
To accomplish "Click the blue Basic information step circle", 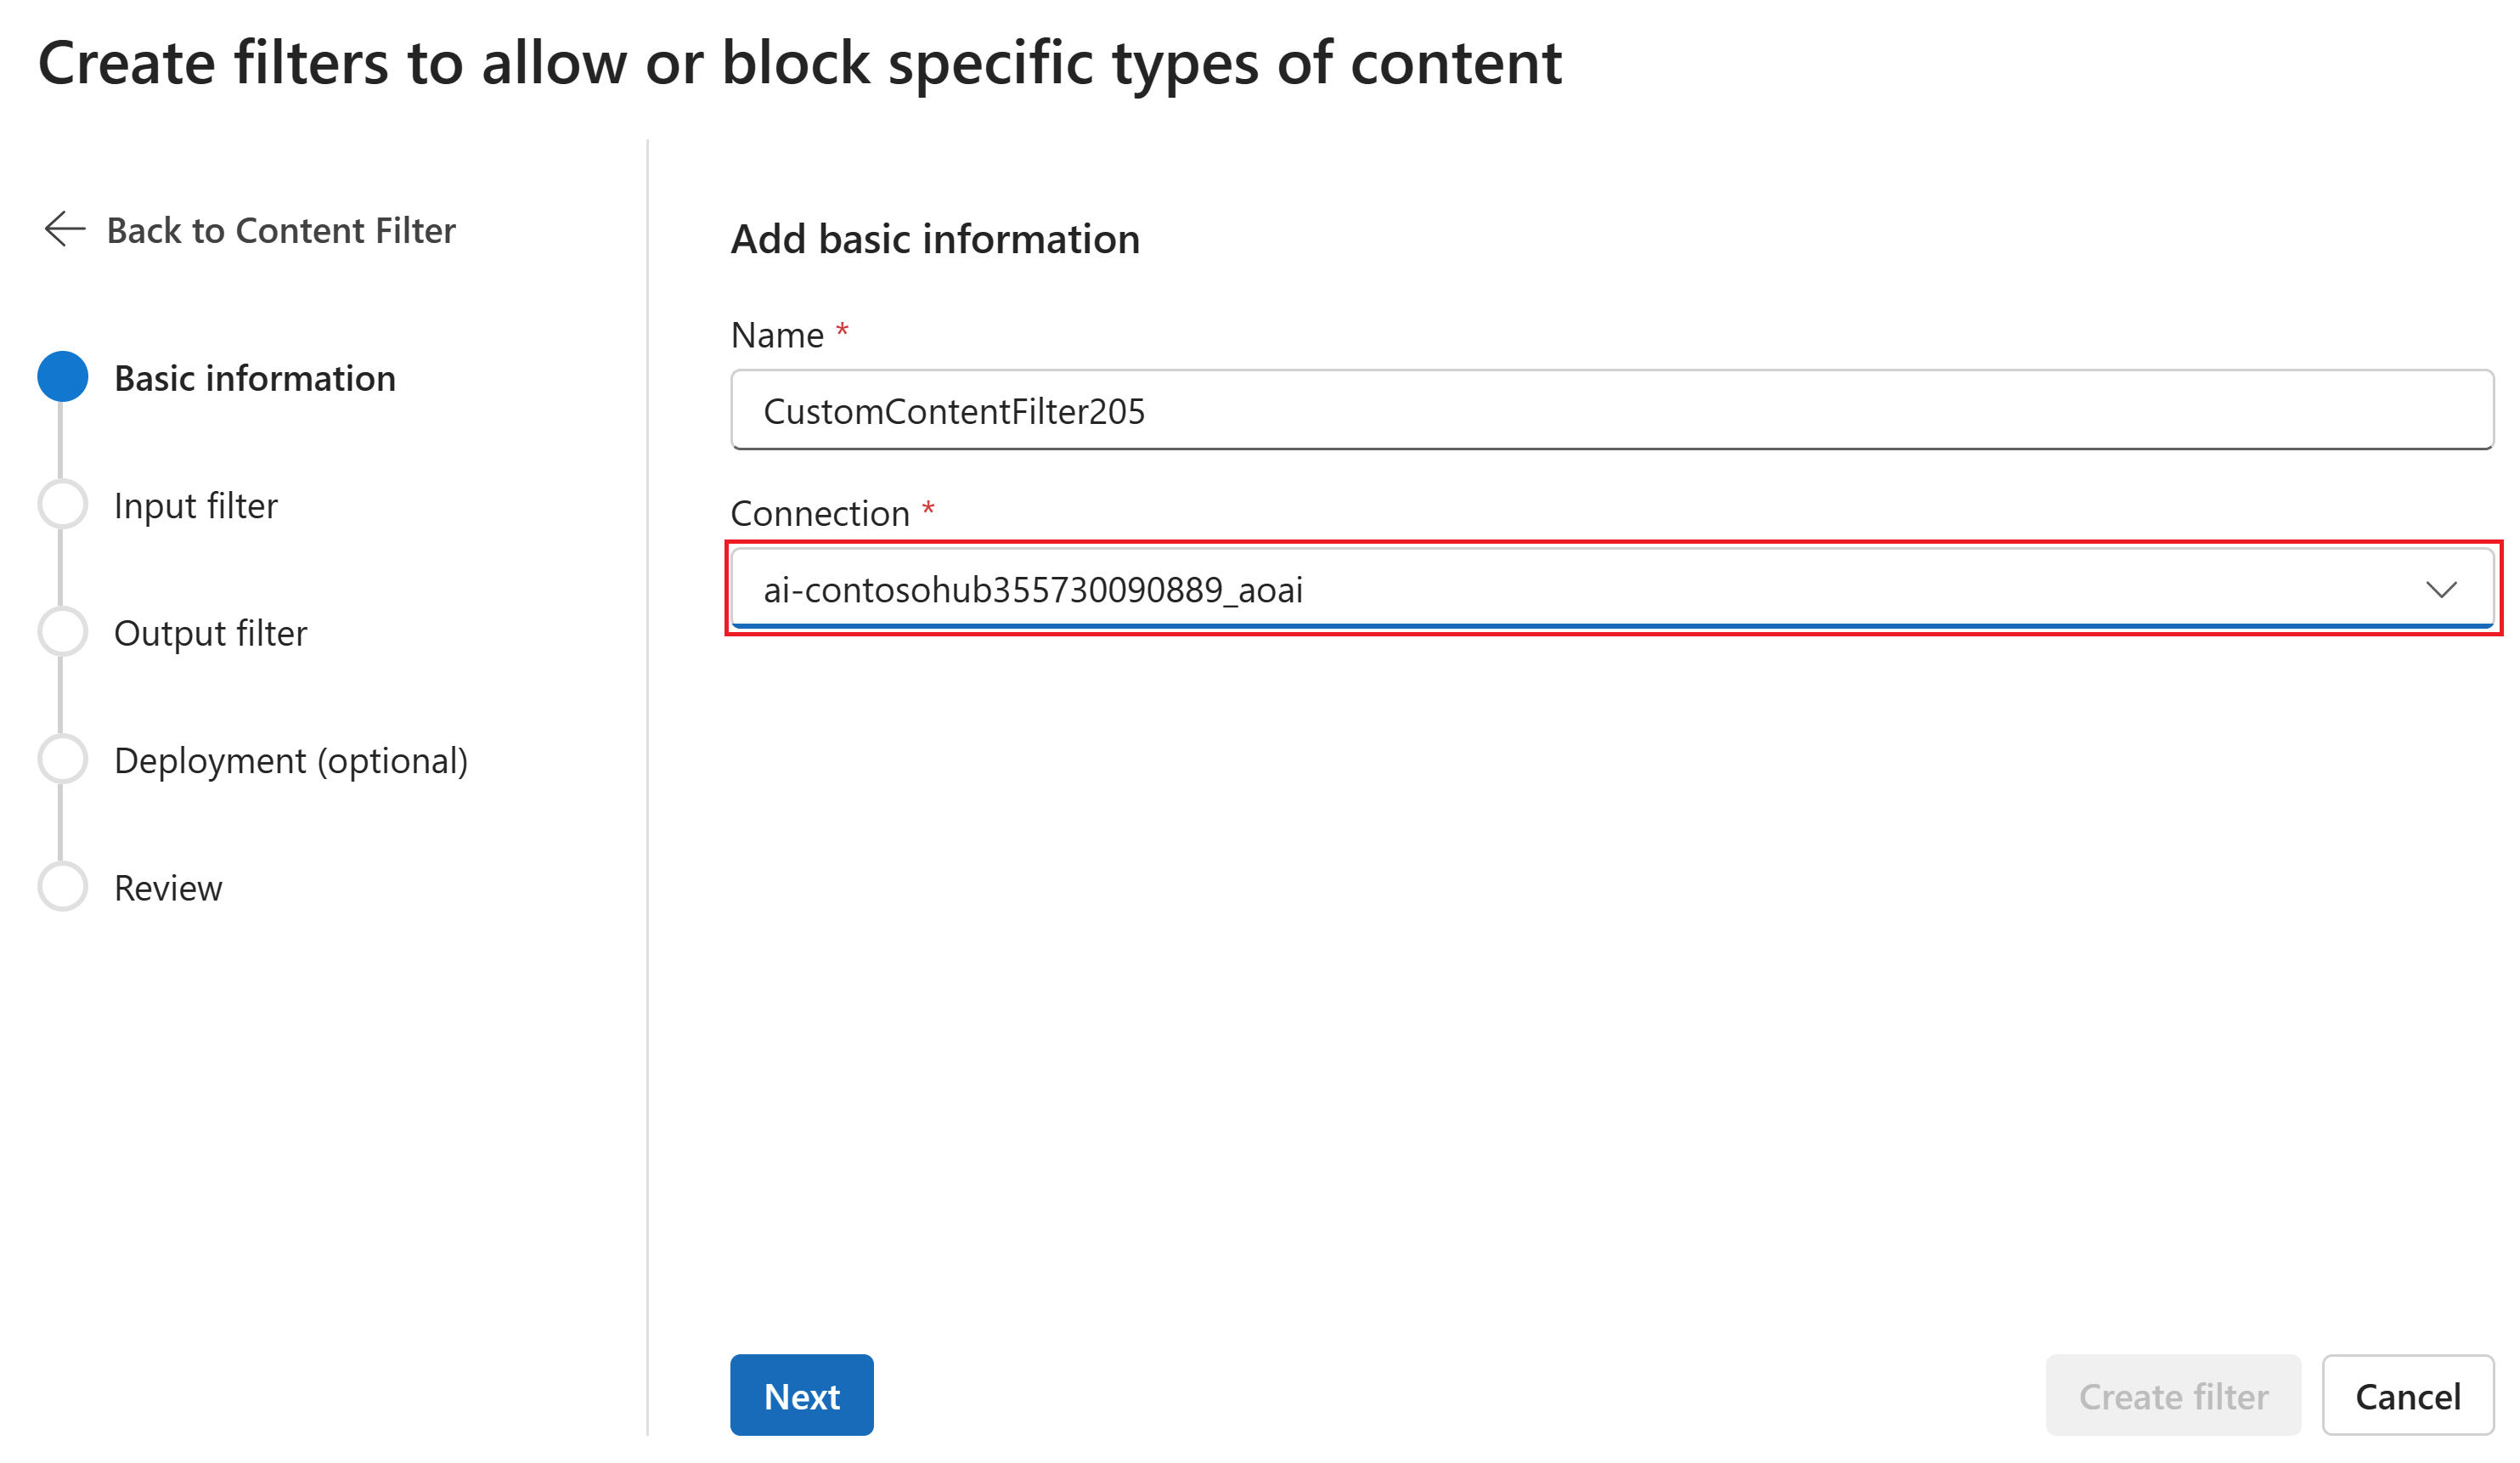I will 63,377.
